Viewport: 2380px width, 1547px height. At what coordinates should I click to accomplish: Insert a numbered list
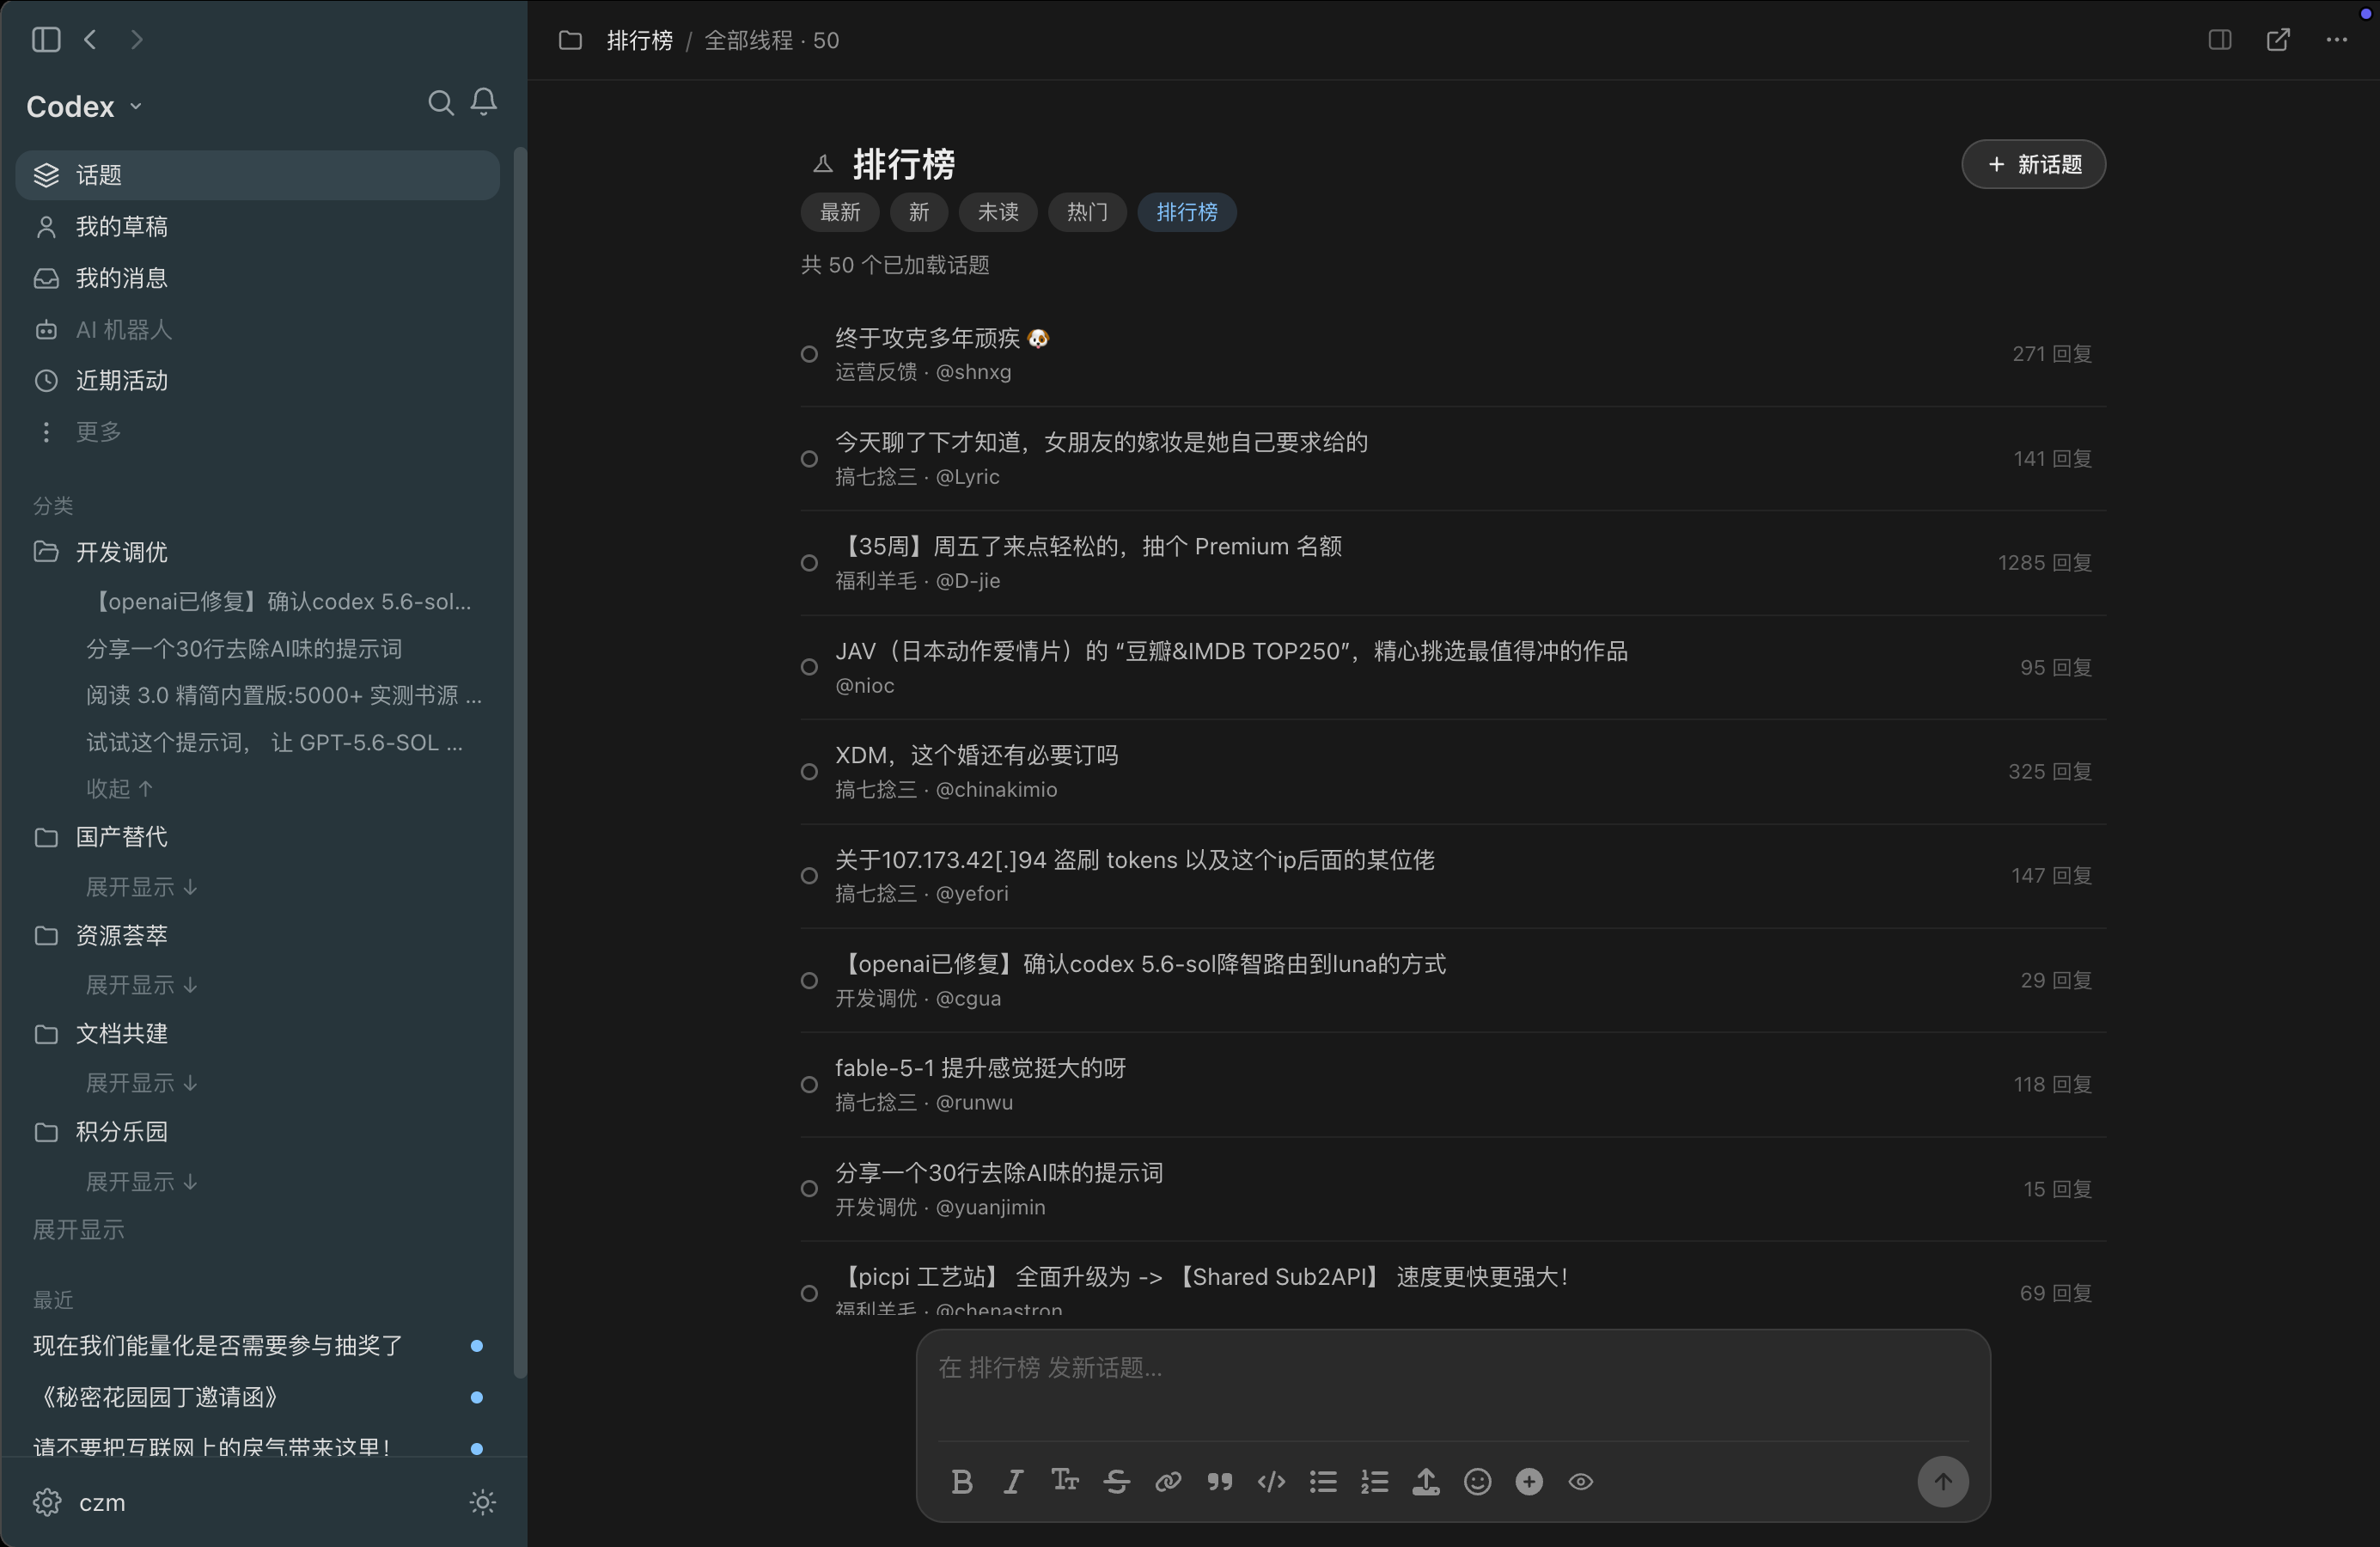pos(1374,1481)
